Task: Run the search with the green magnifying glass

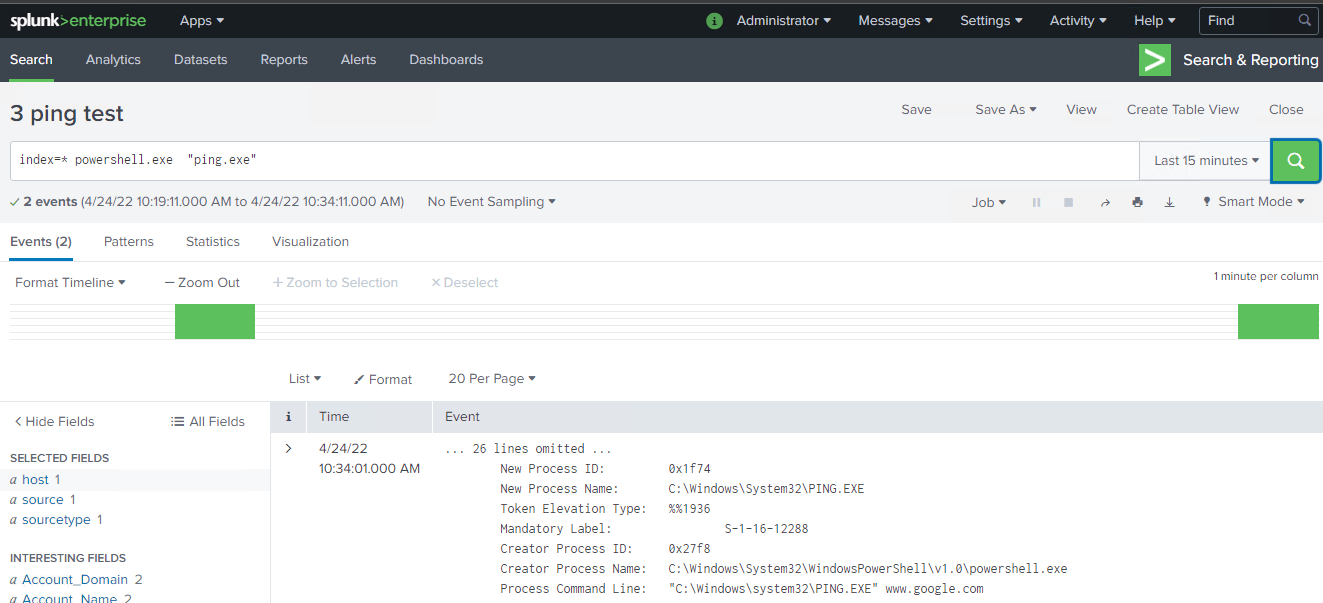Action: pyautogui.click(x=1295, y=160)
